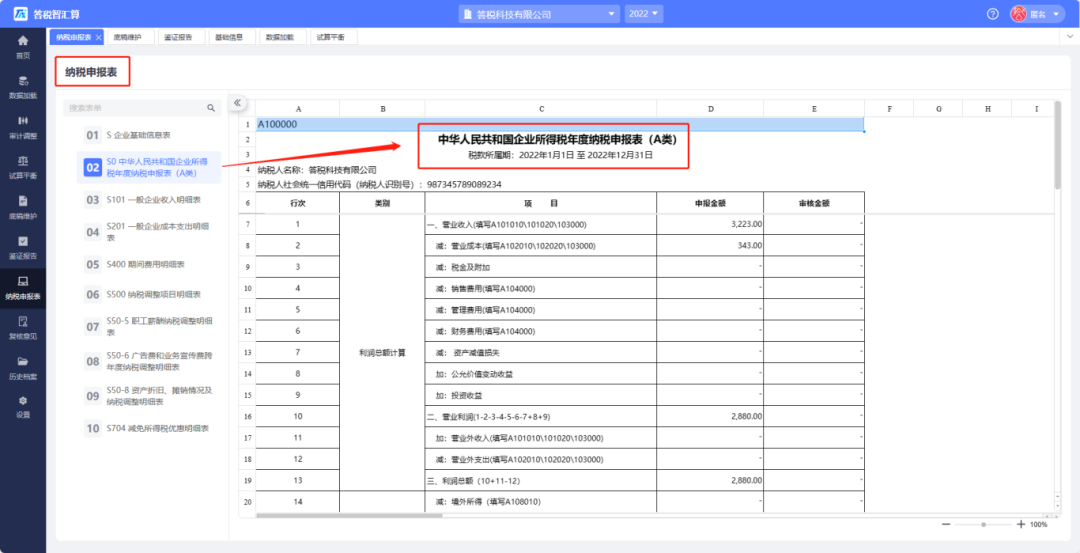Close the 纳税申报表 tab with its X
Image resolution: width=1080 pixels, height=553 pixels.
pos(98,37)
